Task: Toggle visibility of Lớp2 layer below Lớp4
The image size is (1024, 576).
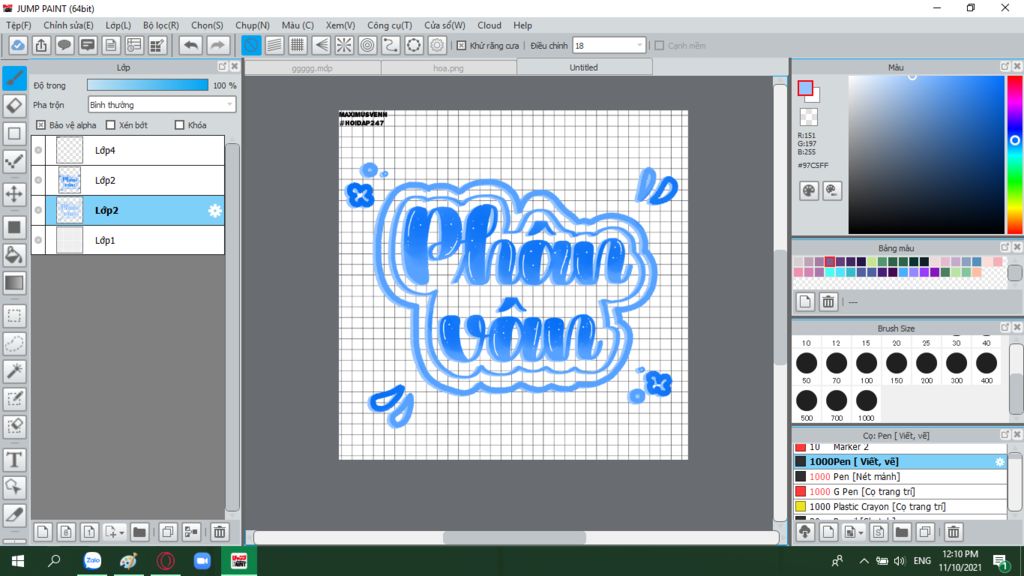Action: [x=39, y=180]
